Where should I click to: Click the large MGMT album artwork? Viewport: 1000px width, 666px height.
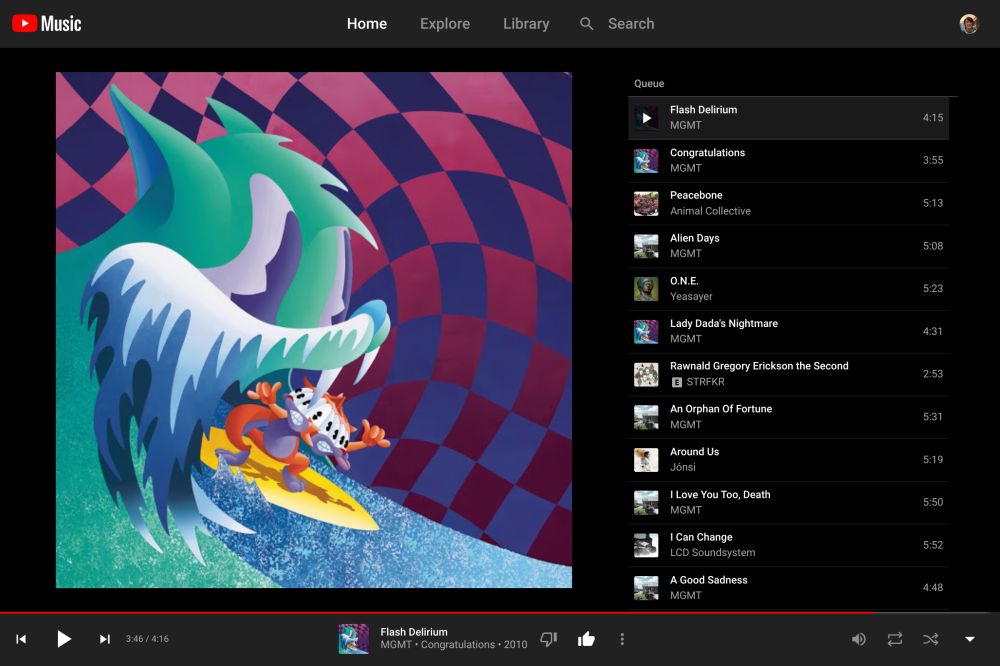[314, 330]
